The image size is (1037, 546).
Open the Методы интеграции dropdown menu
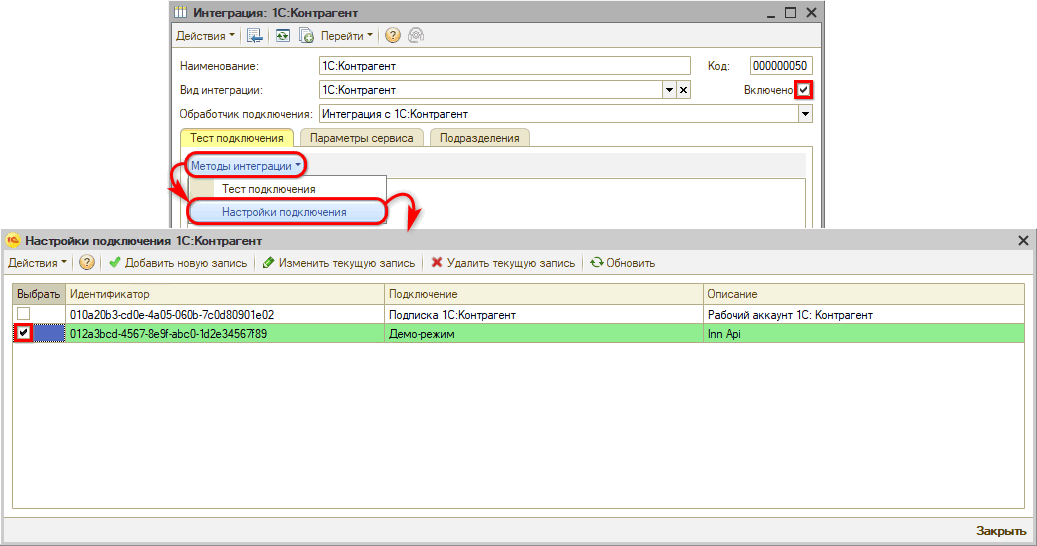[x=246, y=166]
